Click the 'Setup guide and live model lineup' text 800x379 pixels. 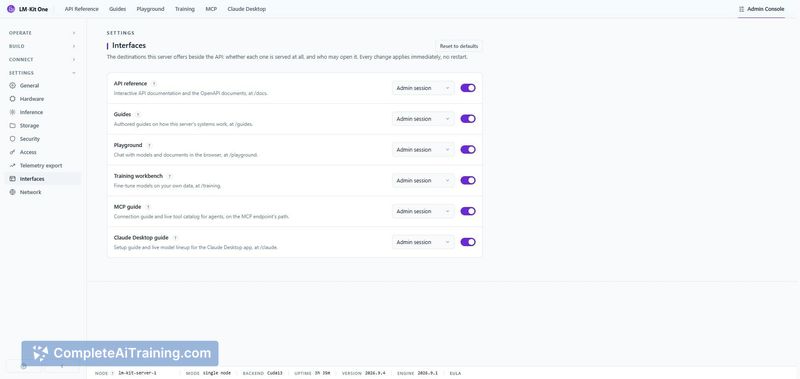coord(195,247)
